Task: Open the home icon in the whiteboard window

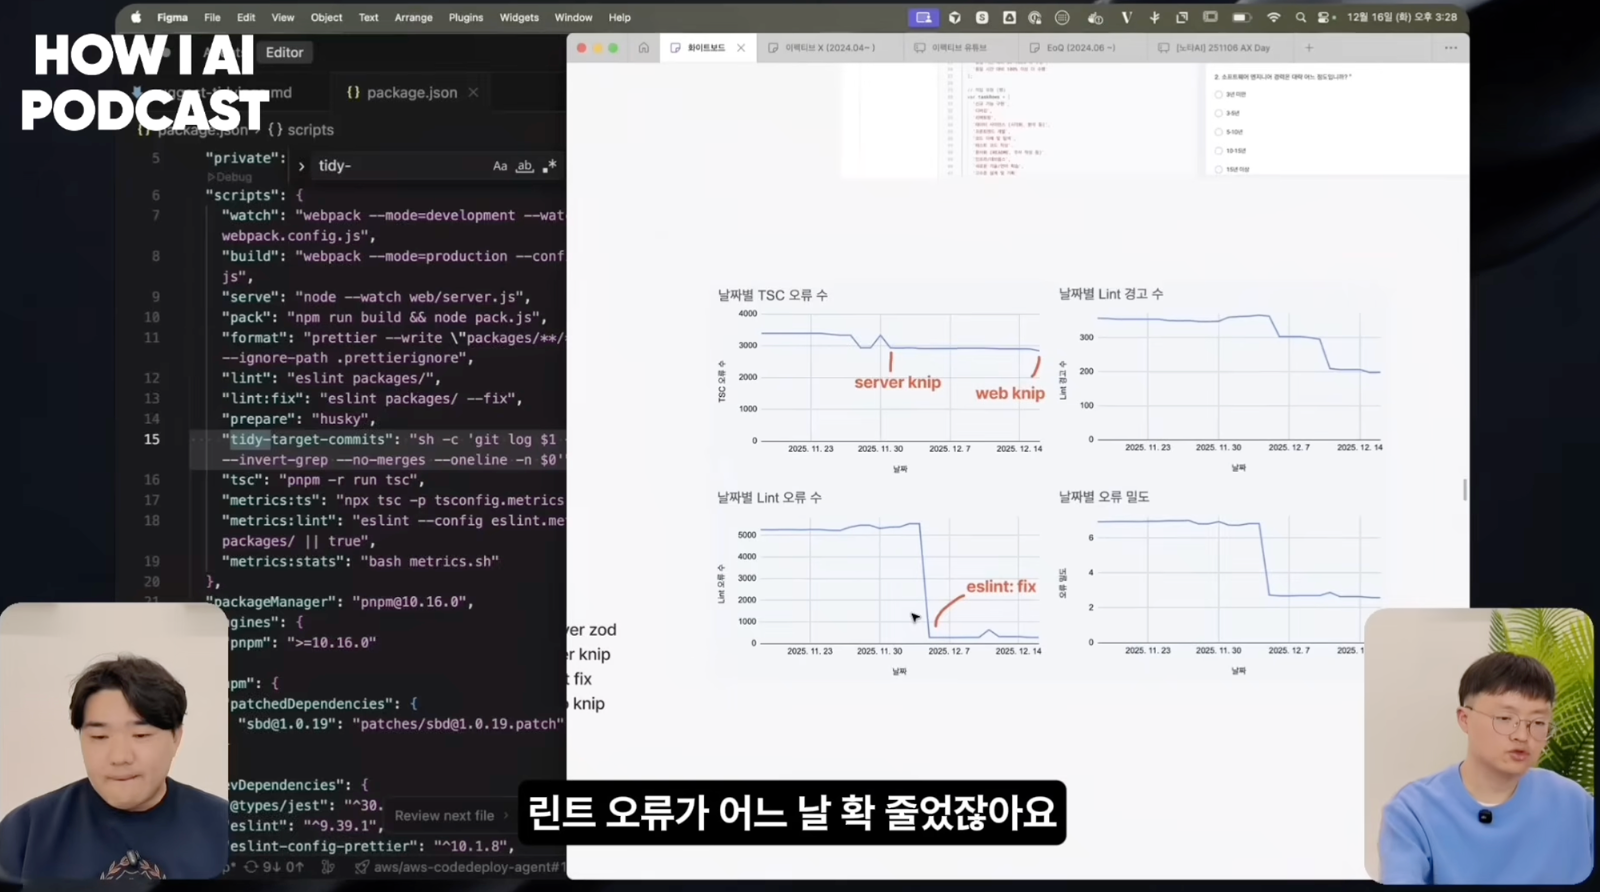Action: point(644,47)
